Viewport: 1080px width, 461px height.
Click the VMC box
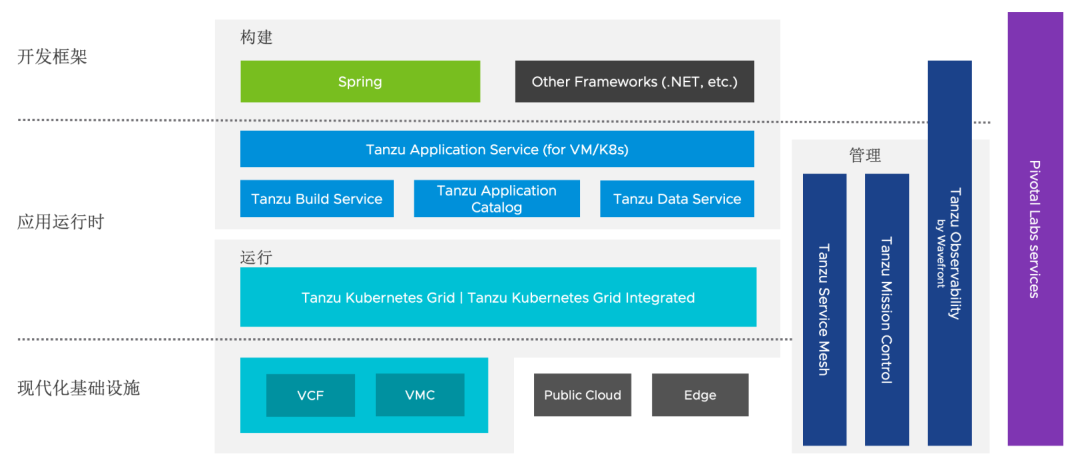(x=419, y=396)
